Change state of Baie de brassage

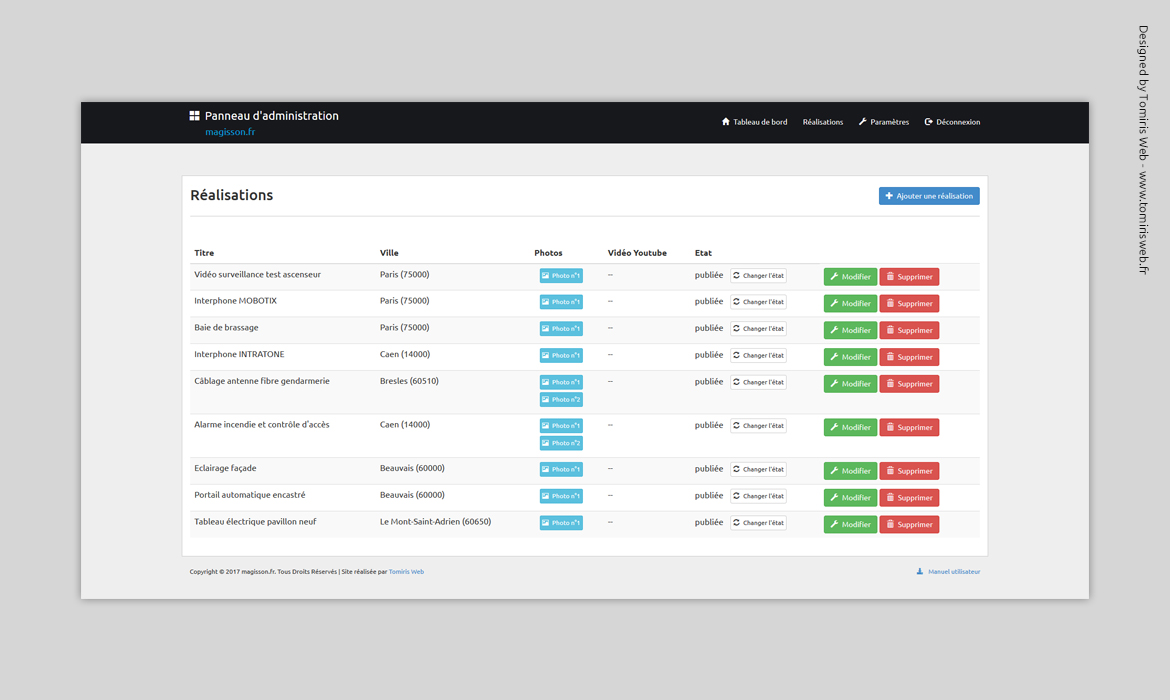[x=758, y=328]
